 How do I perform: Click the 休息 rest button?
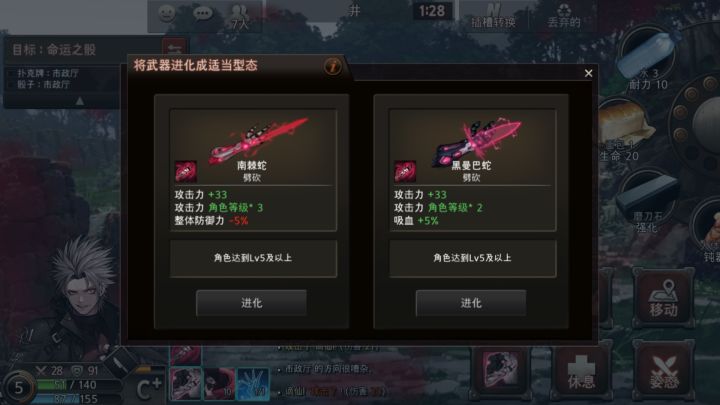click(x=582, y=372)
